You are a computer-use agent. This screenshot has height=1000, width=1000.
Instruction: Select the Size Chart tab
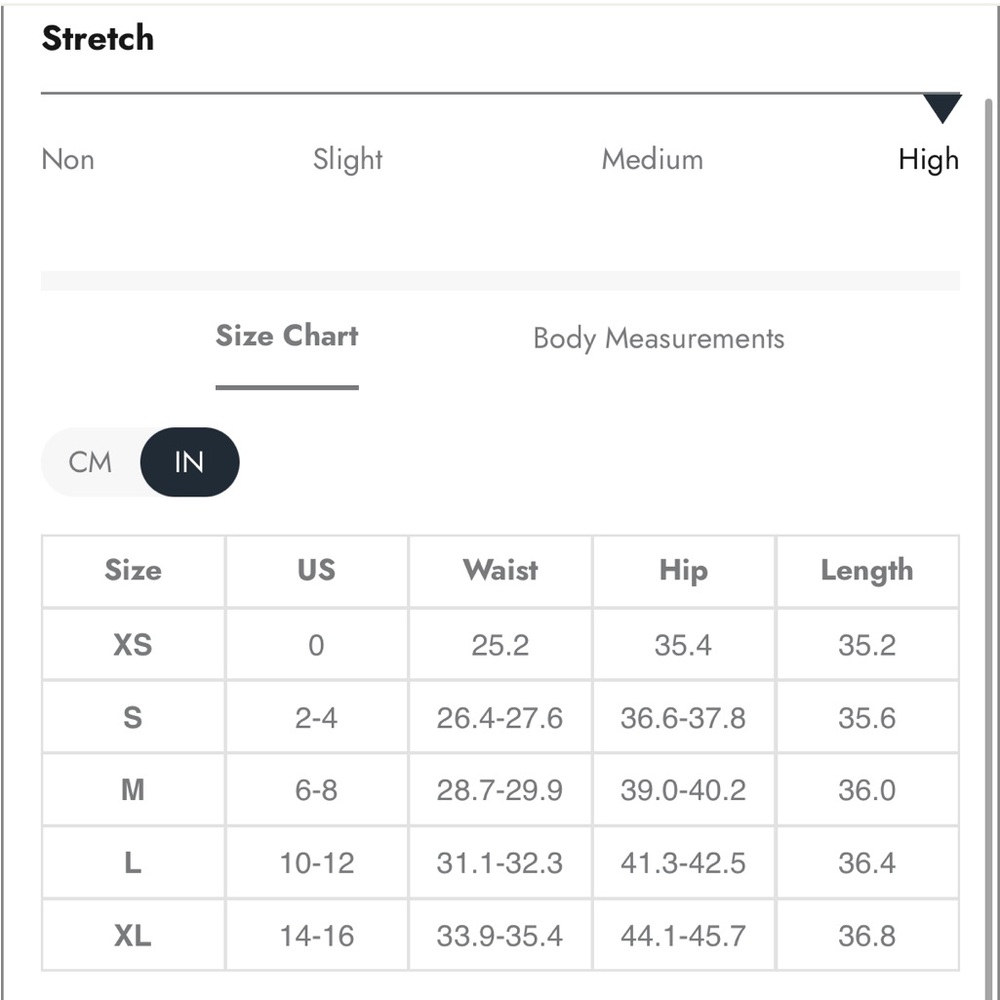287,336
